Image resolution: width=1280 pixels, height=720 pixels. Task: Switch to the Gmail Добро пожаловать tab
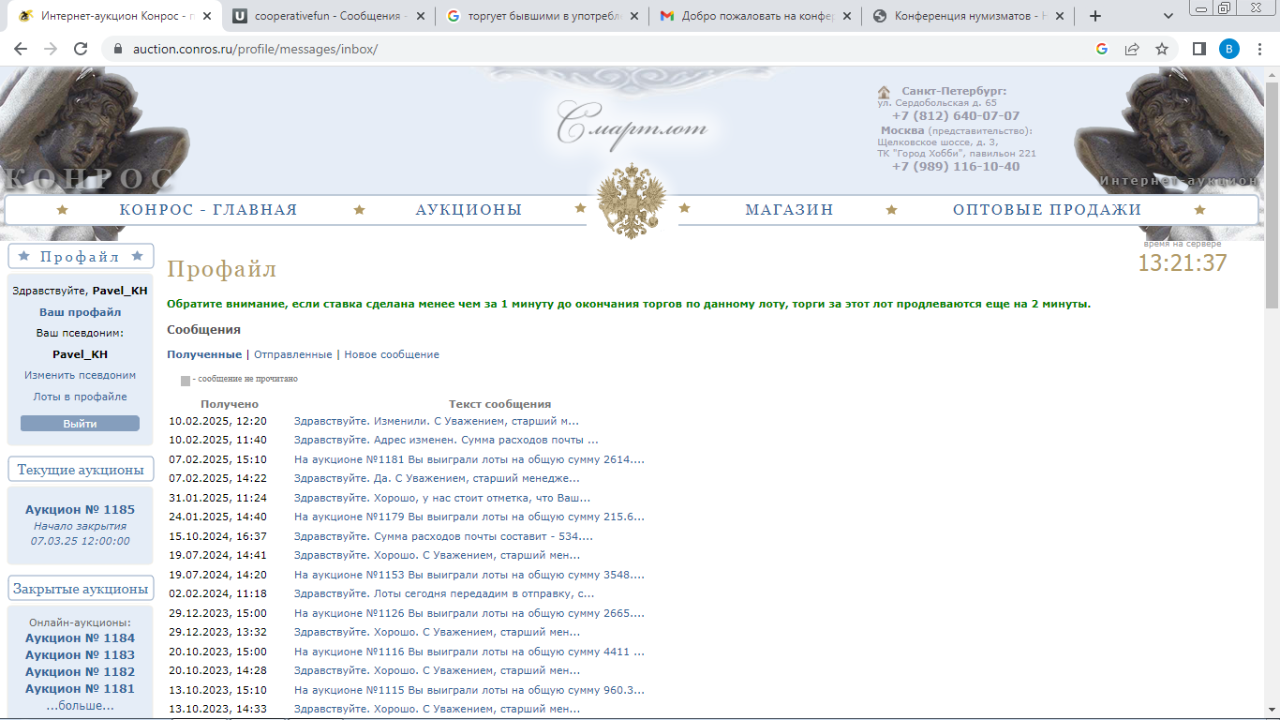pyautogui.click(x=755, y=16)
